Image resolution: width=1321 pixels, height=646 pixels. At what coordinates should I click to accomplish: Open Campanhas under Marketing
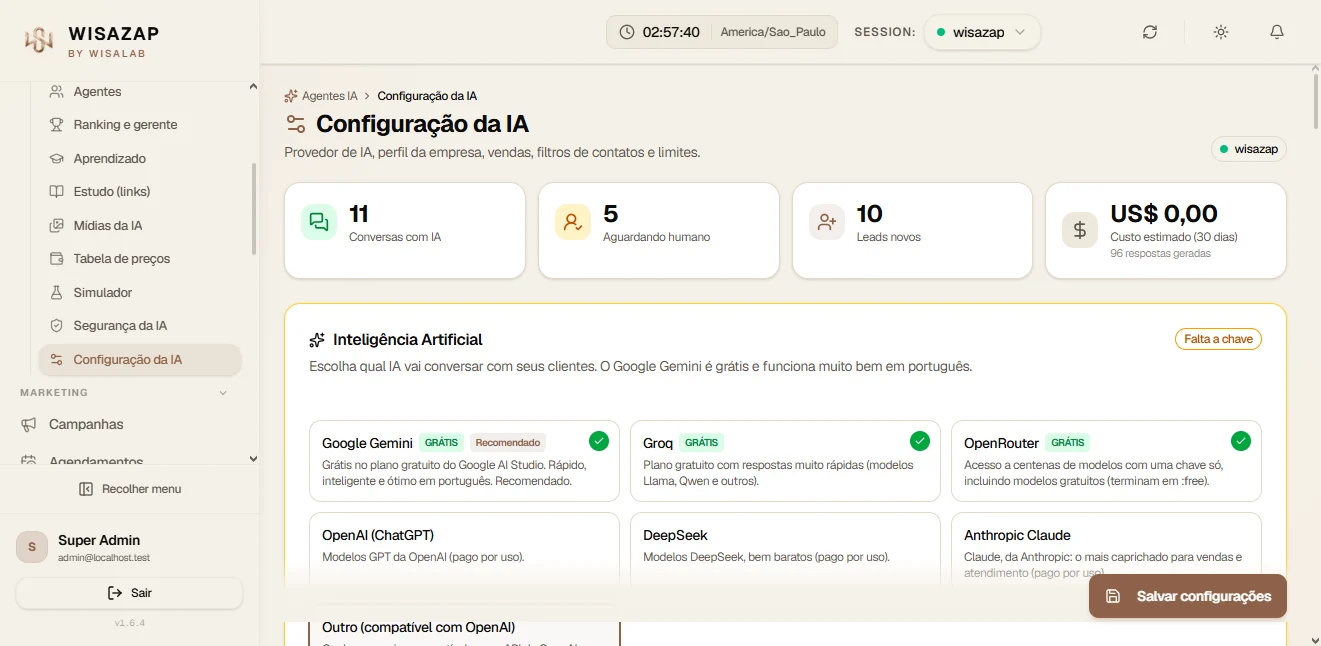[x=130, y=424]
